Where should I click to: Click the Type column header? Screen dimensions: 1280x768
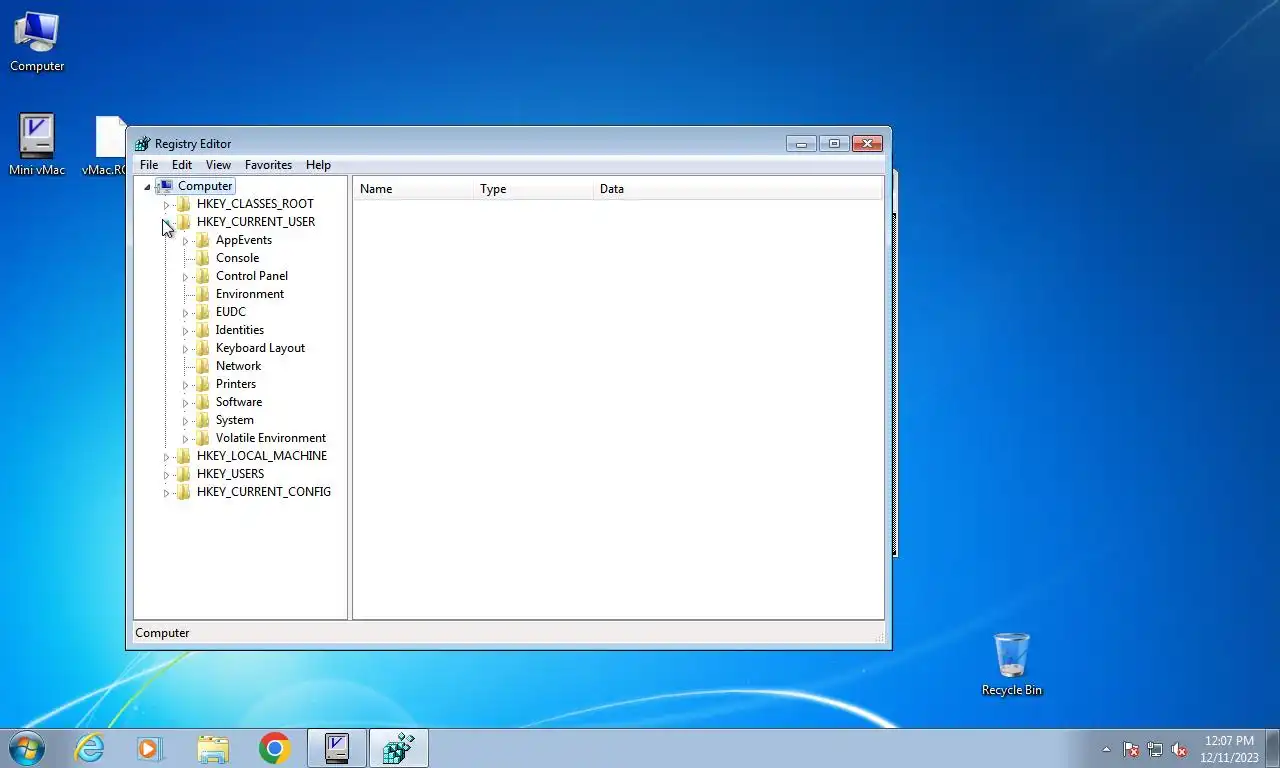point(533,189)
